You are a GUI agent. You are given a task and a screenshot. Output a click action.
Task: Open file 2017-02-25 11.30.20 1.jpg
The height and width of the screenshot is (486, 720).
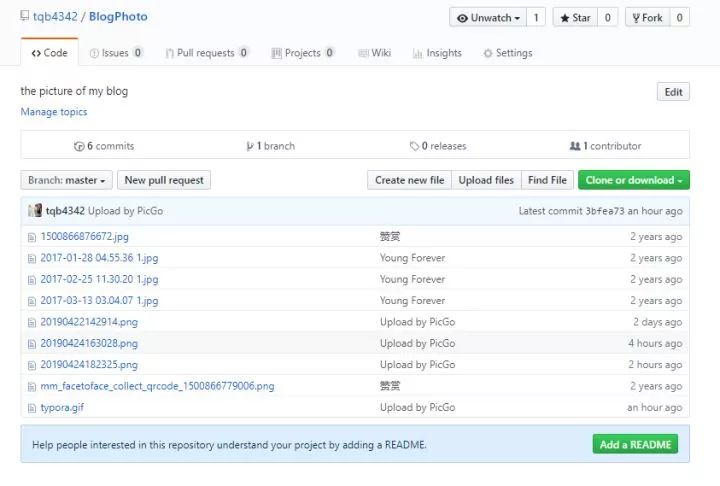pyautogui.click(x=99, y=279)
